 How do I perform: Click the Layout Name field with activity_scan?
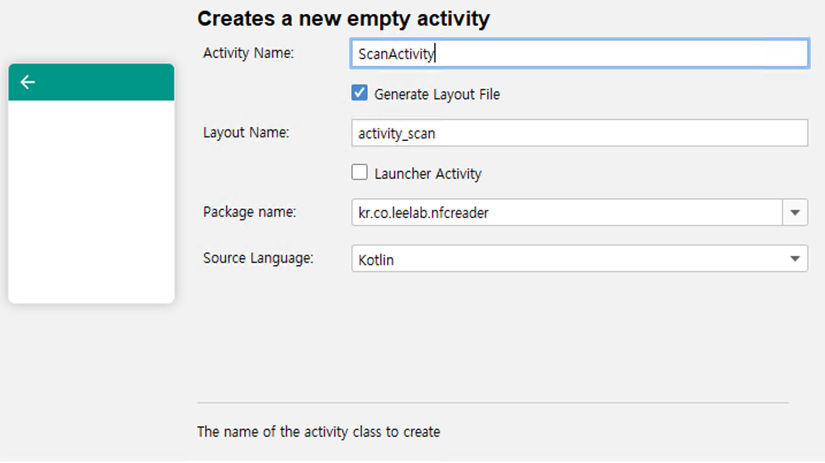[579, 133]
